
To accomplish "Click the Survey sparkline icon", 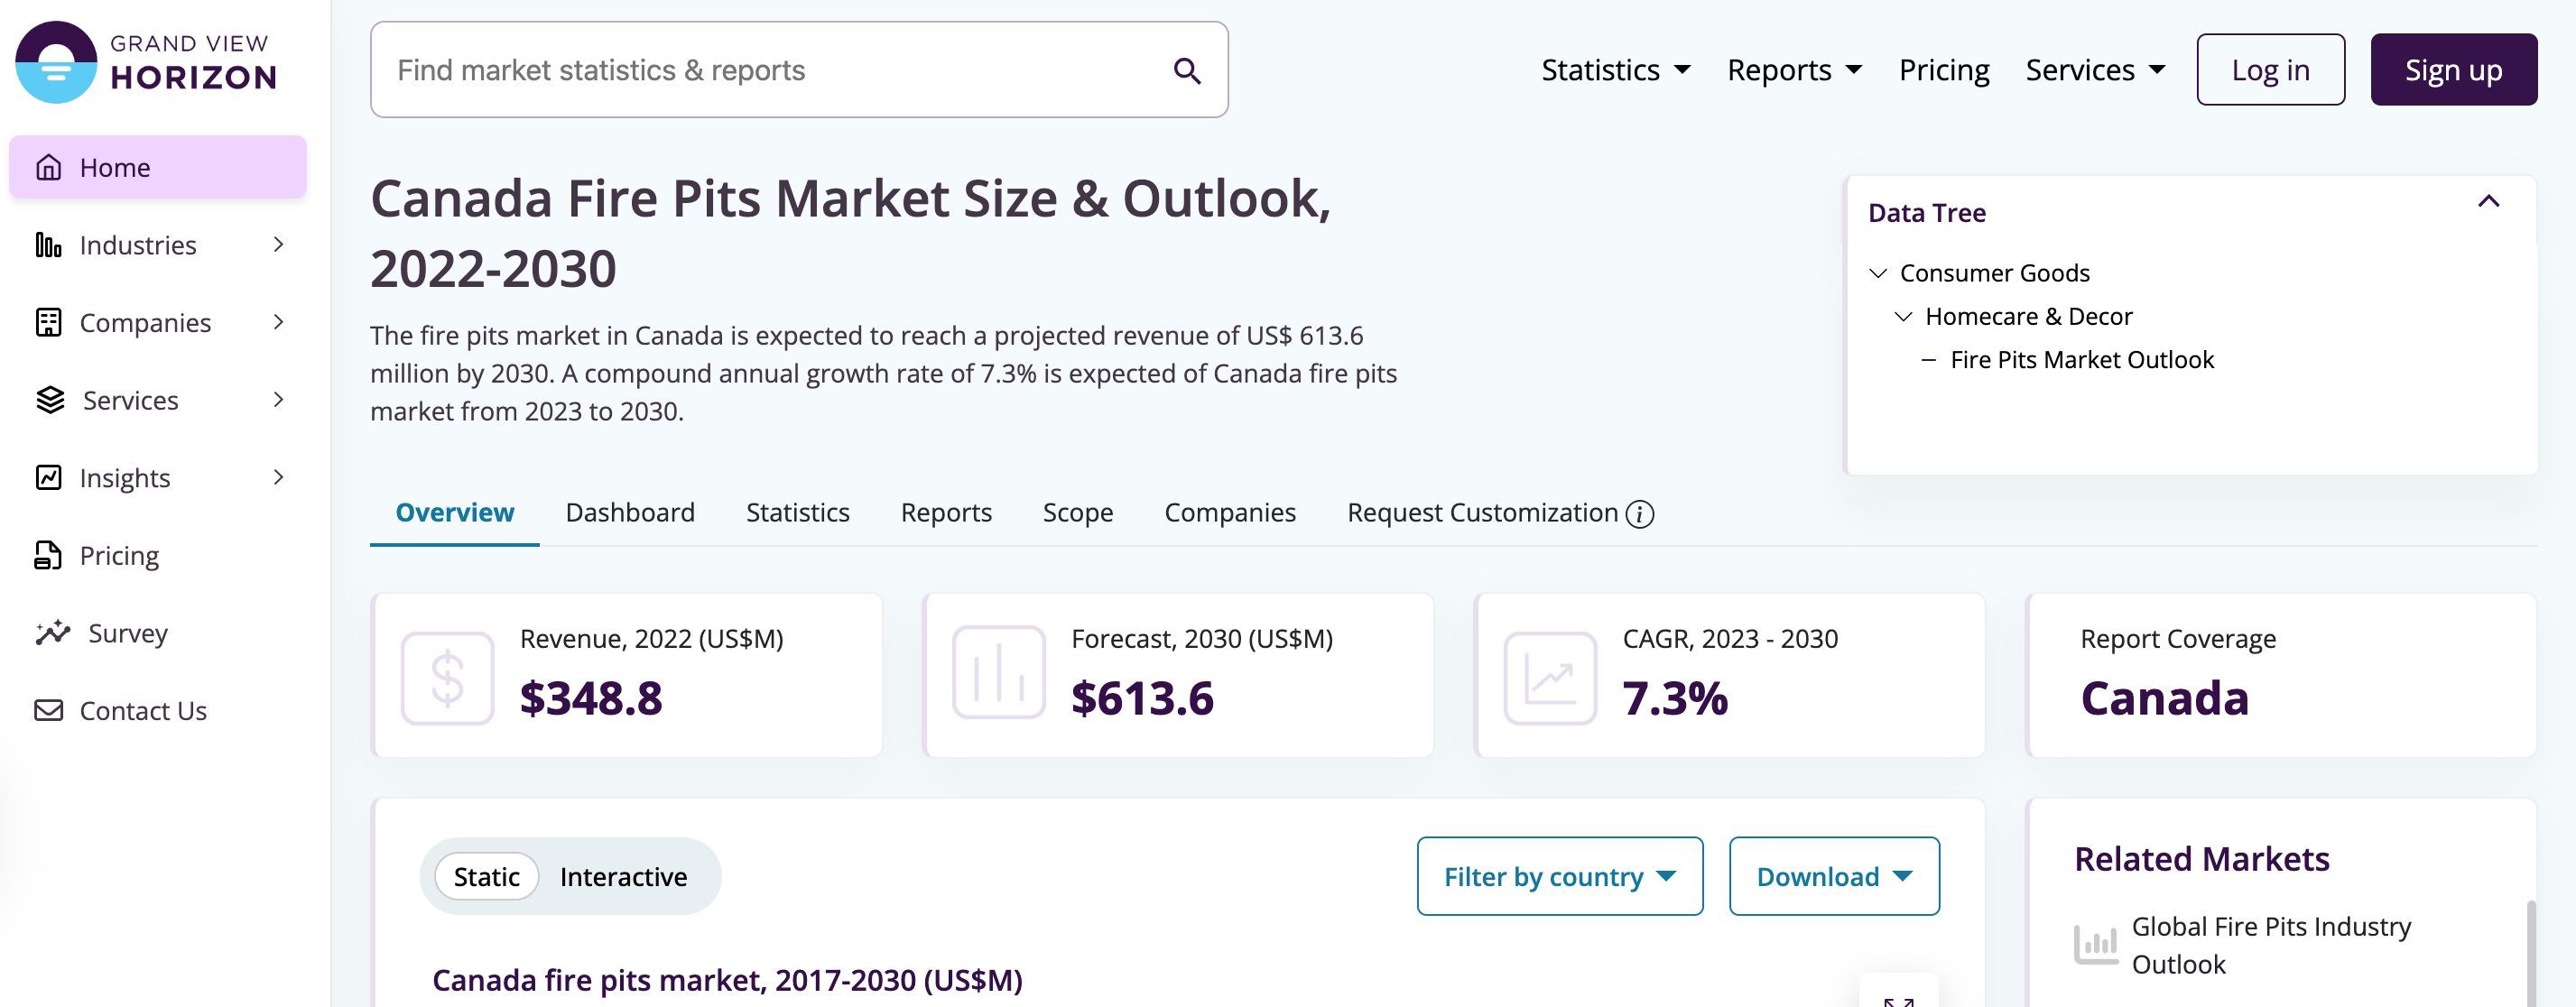I will [x=52, y=633].
